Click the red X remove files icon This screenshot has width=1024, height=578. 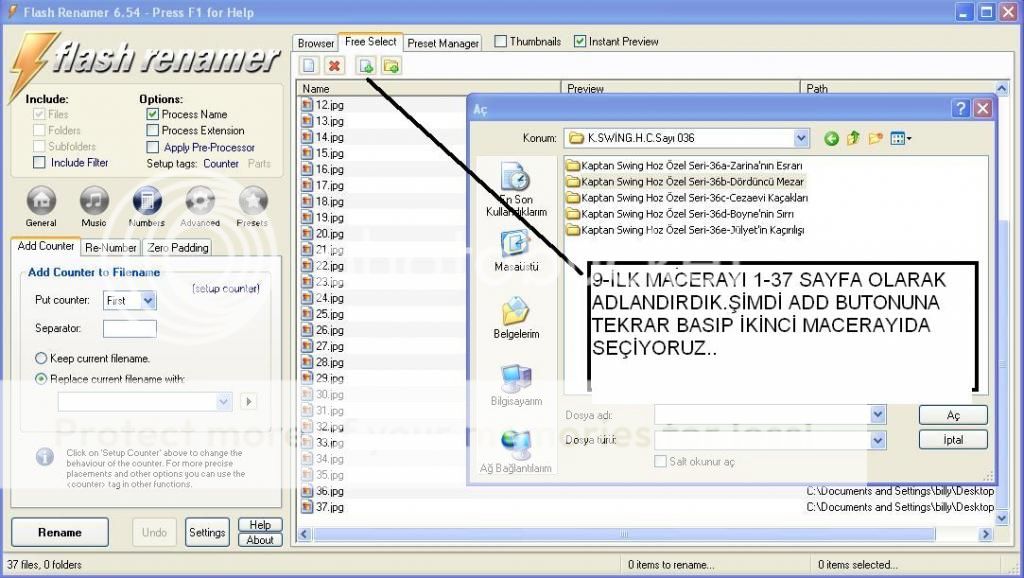335,66
